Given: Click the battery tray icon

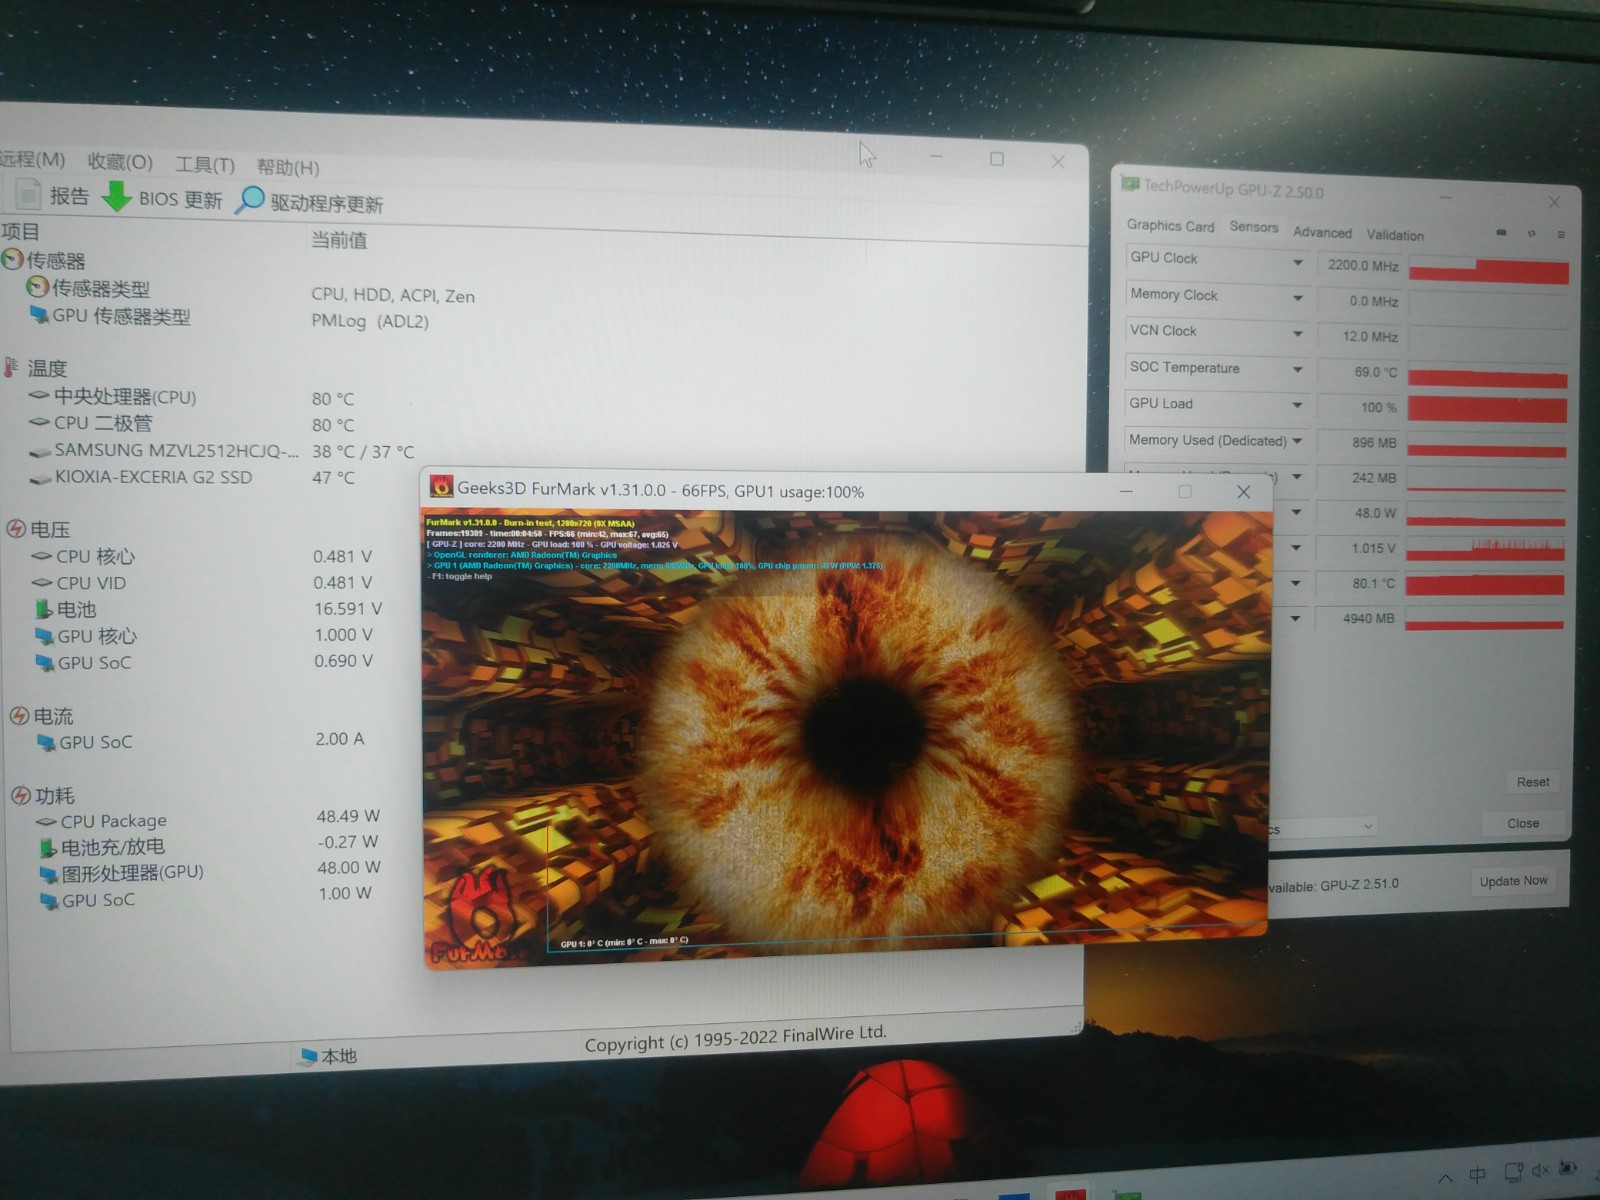Looking at the screenshot, I should [x=1568, y=1168].
